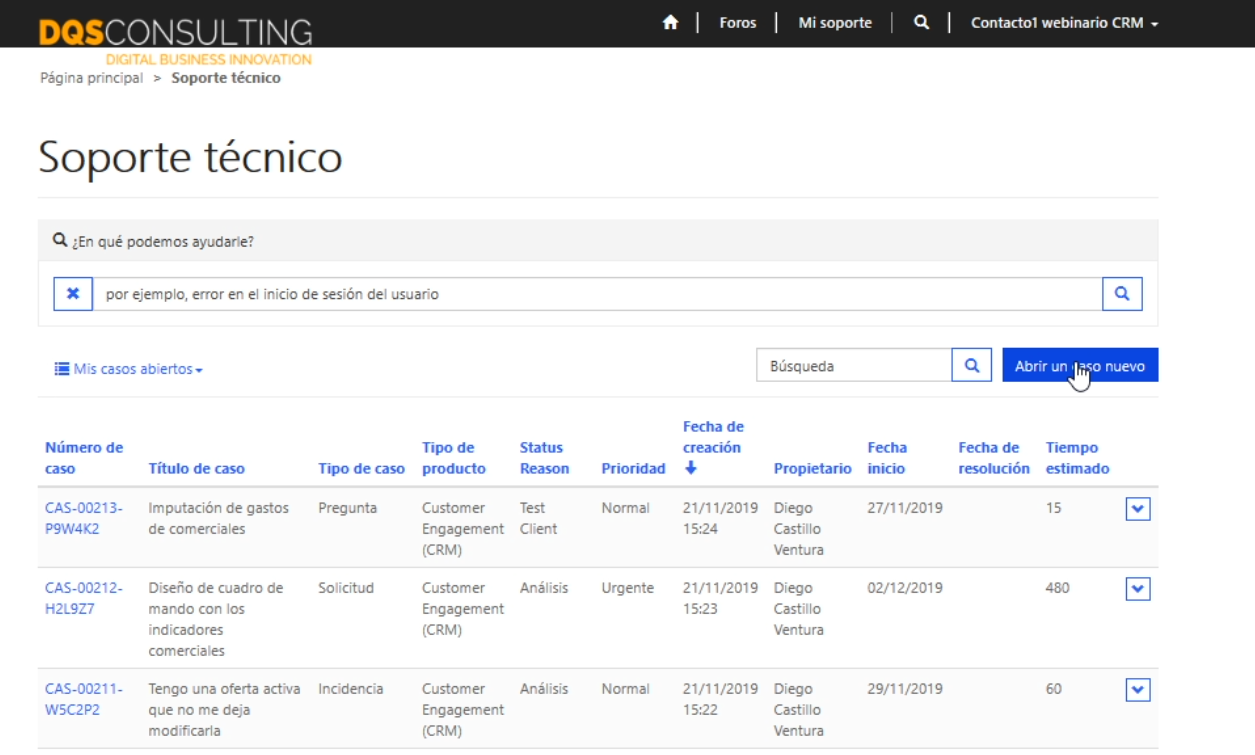Sort by Fecha de creación column header
This screenshot has height=755, width=1255.
[x=712, y=447]
